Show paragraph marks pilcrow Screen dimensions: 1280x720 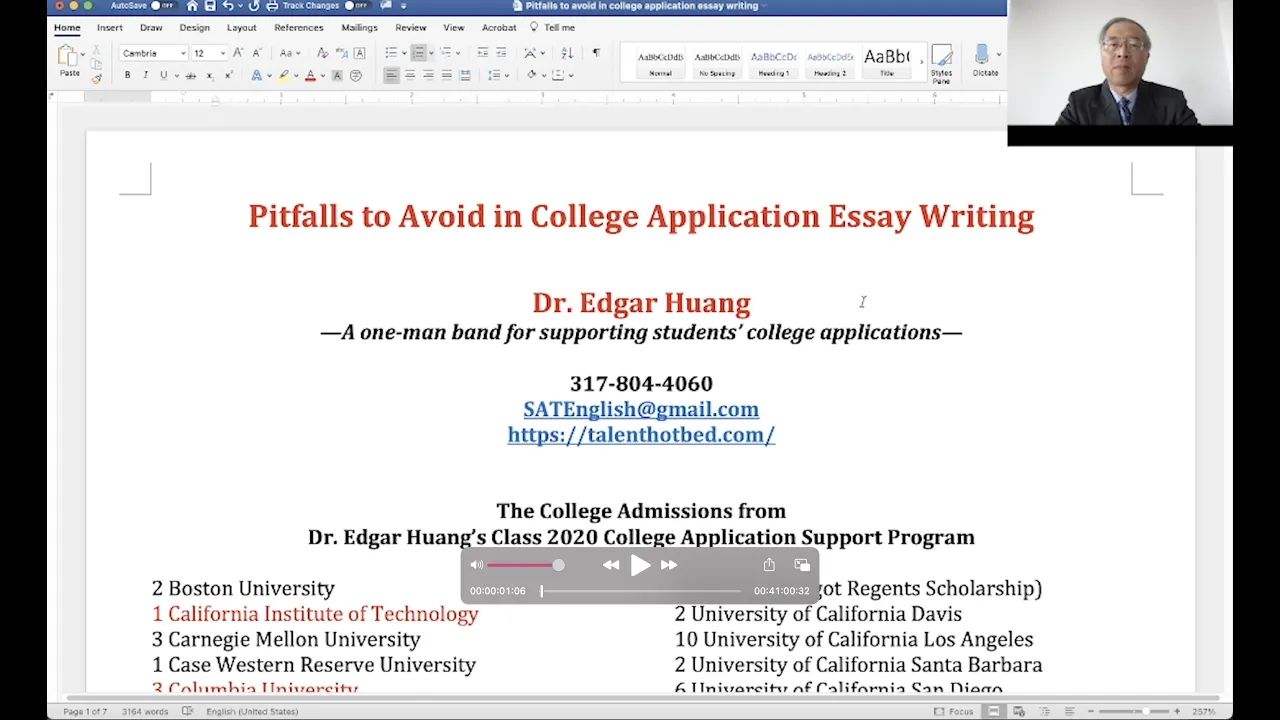click(596, 53)
